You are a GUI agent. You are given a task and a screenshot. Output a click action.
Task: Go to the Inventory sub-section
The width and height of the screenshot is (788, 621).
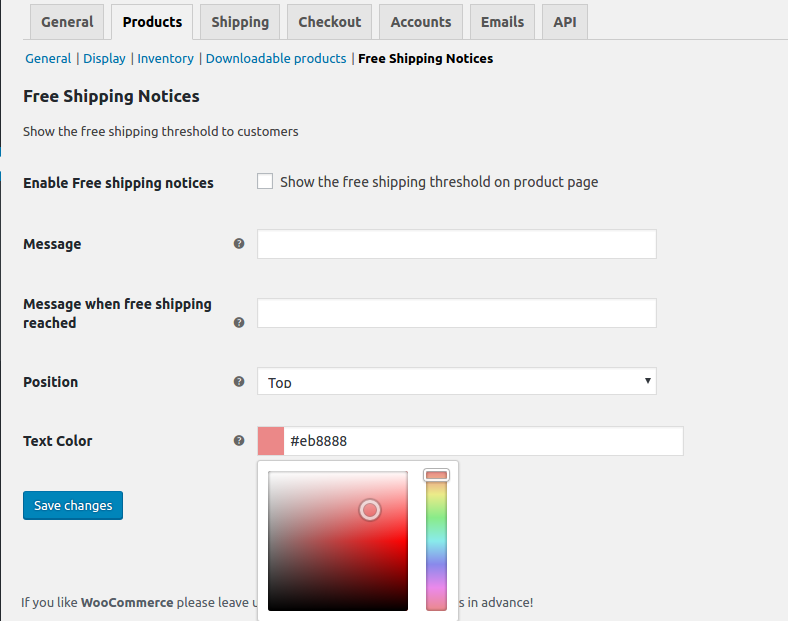(x=165, y=58)
